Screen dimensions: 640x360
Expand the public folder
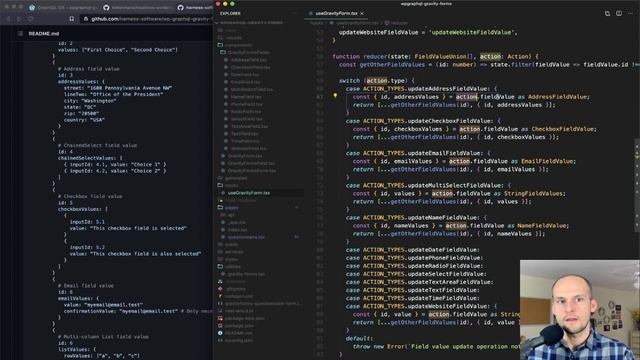coord(230,244)
